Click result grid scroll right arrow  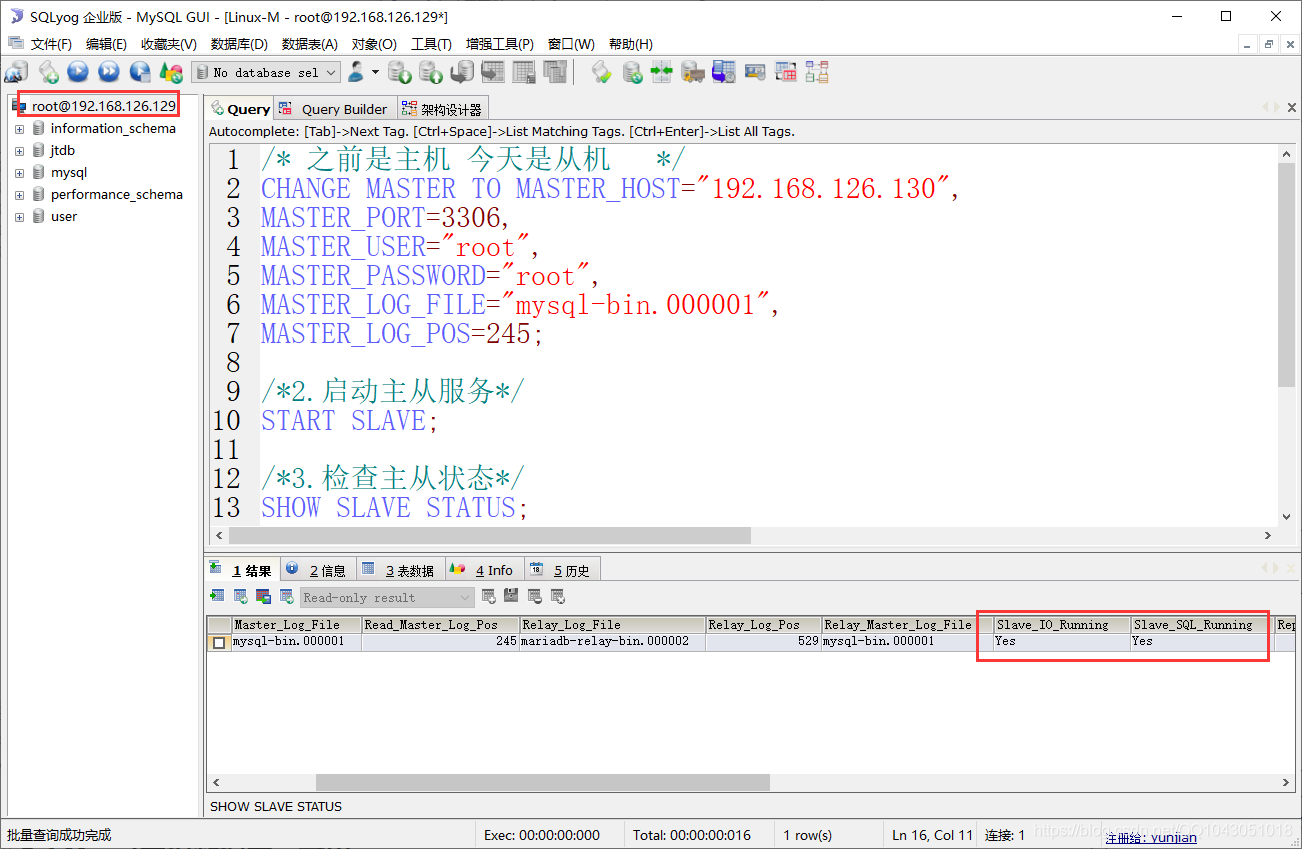point(1286,782)
